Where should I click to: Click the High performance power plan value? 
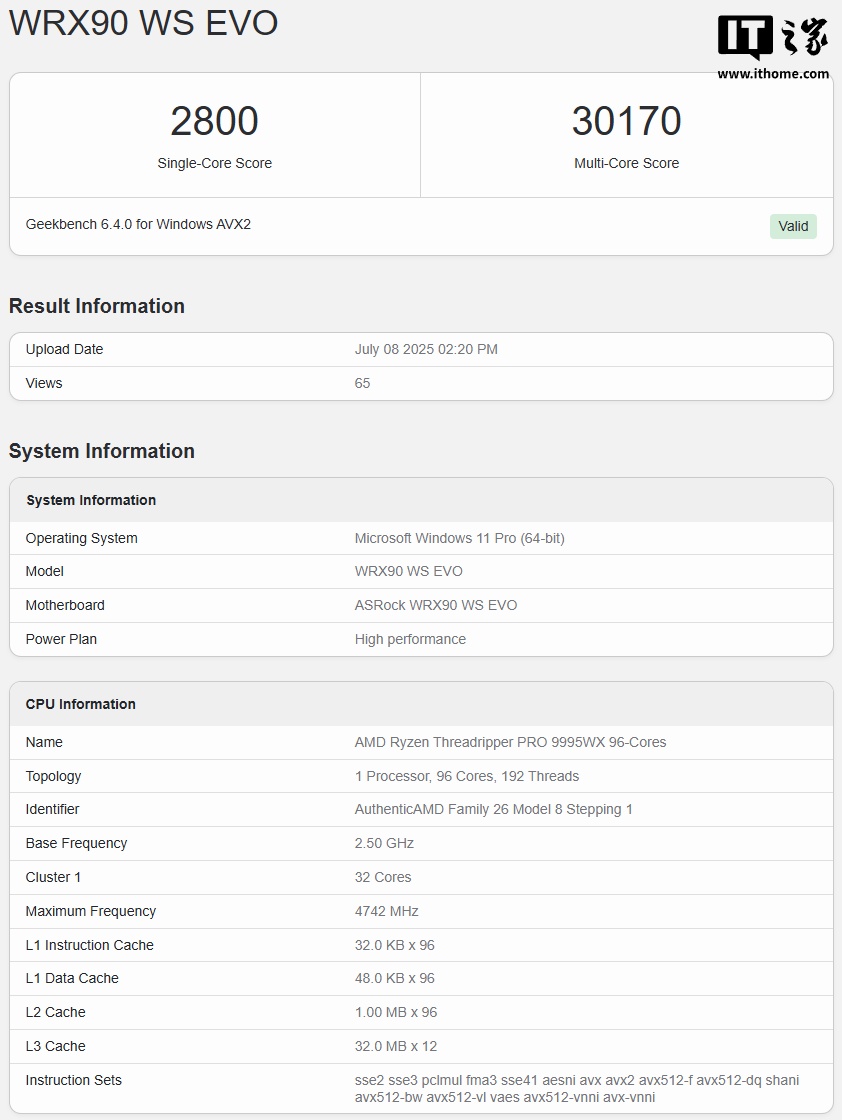(x=410, y=639)
